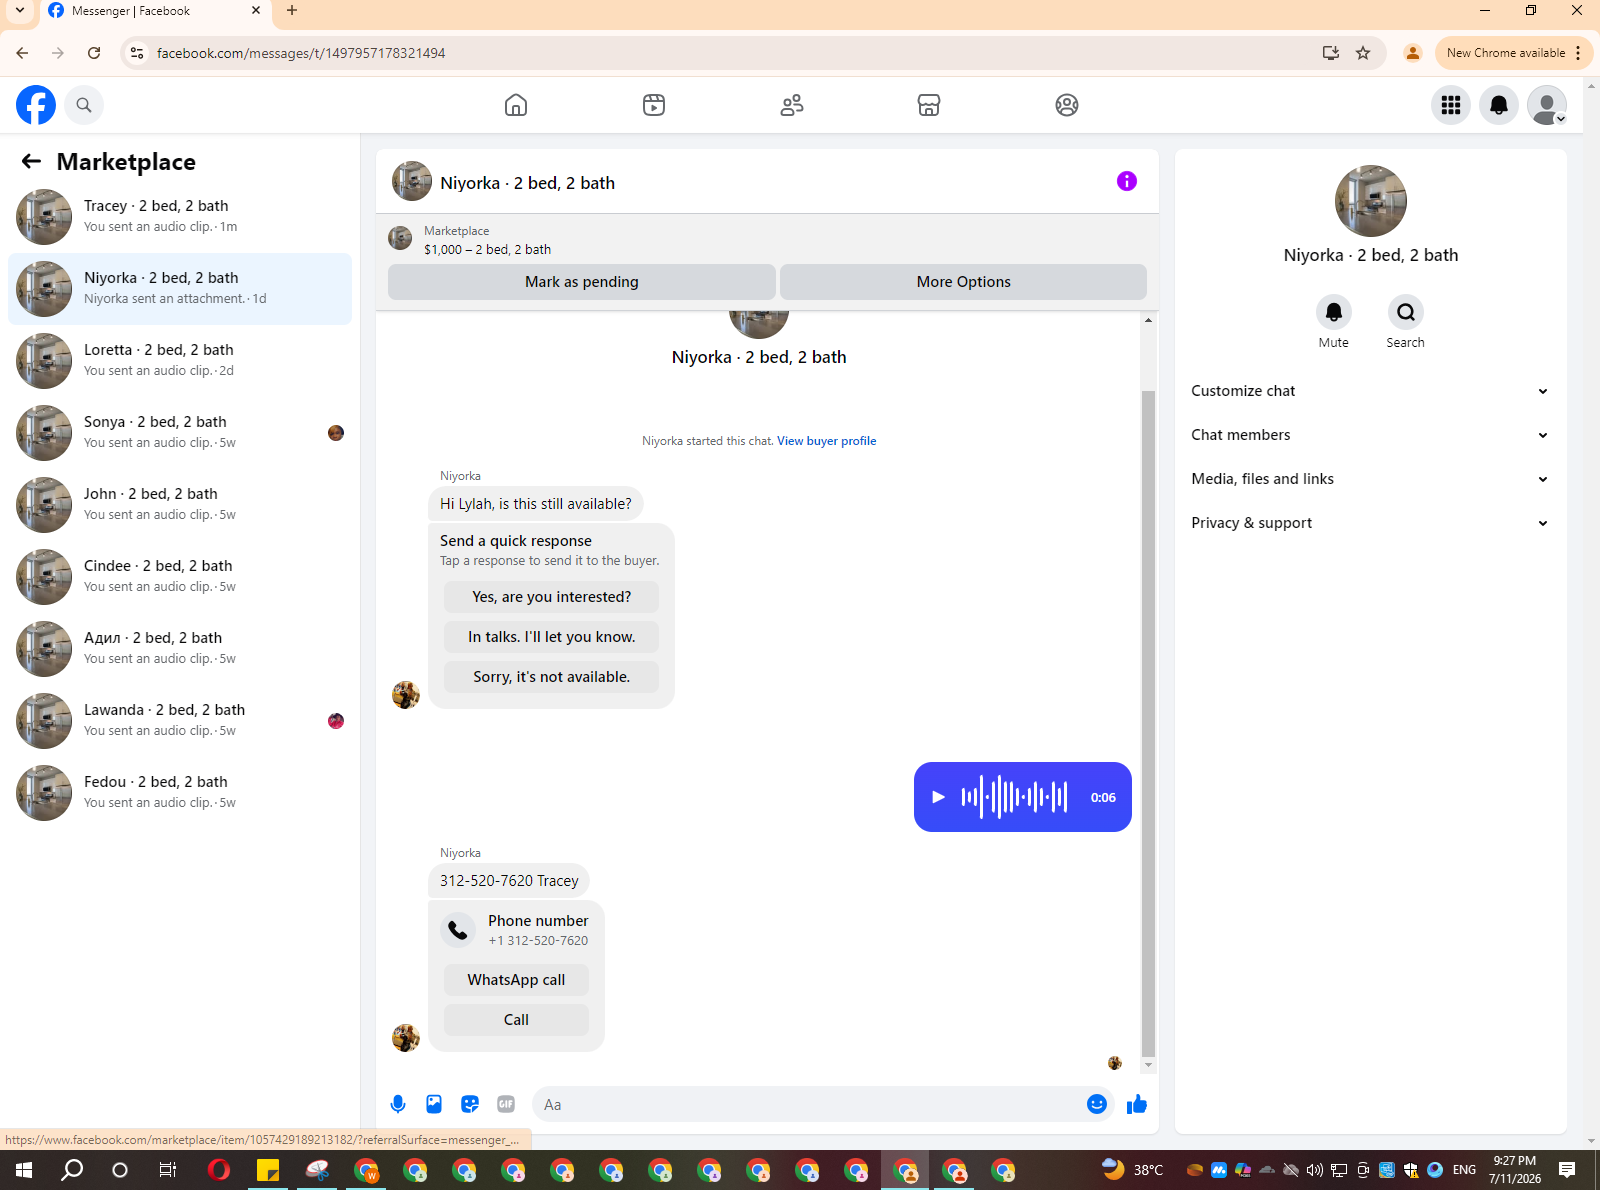Open Fedou 2 bed, 2 bath conversation
The image size is (1600, 1190).
(180, 793)
